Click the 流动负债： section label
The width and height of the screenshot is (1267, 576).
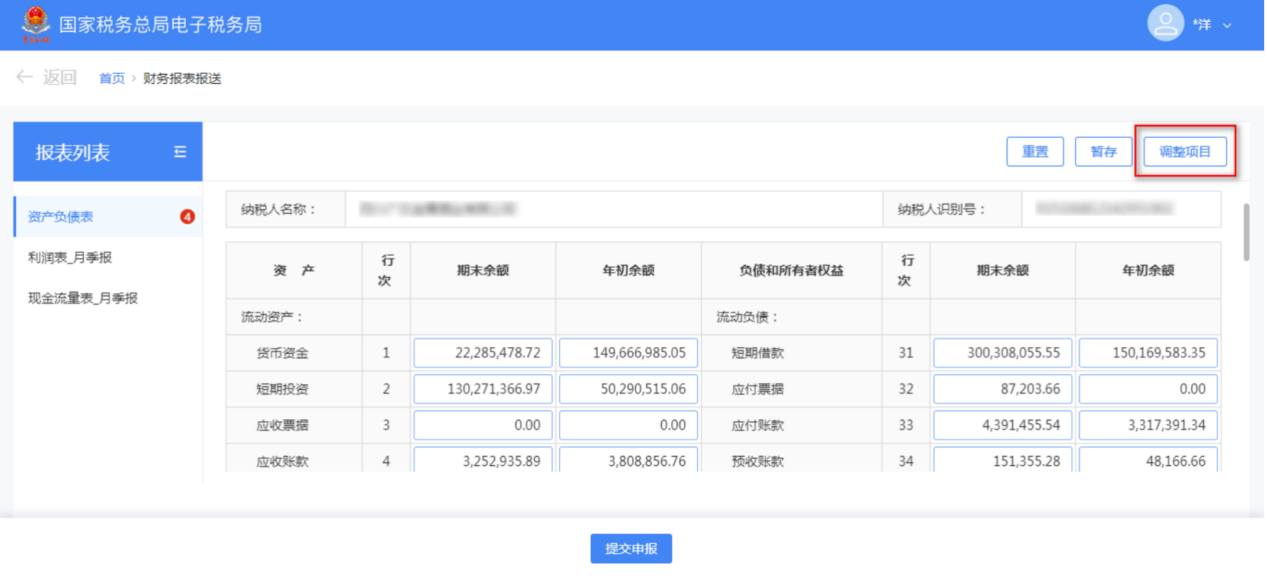(x=748, y=317)
